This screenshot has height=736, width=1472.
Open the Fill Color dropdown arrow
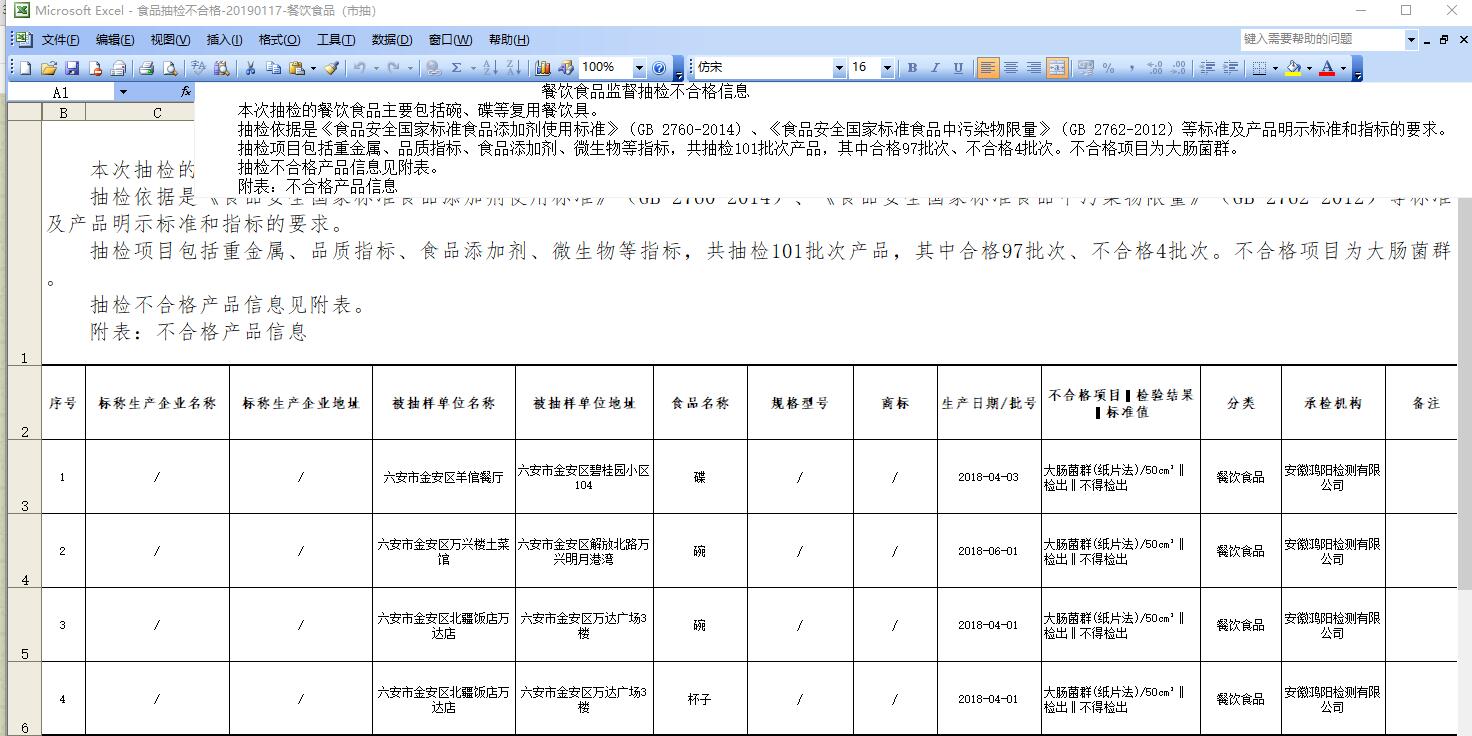(x=1310, y=68)
